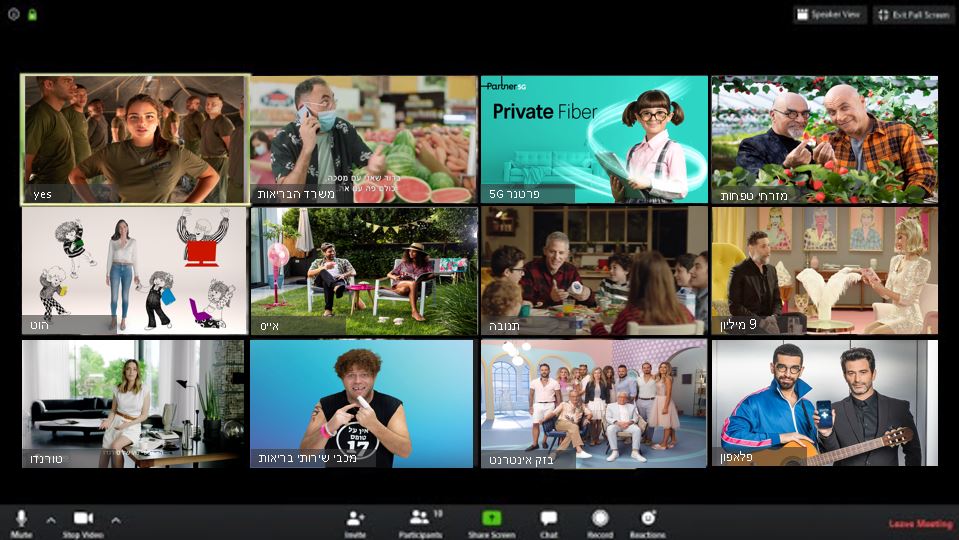
Task: Click the 'תנובה' participant video tile
Action: 593,271
